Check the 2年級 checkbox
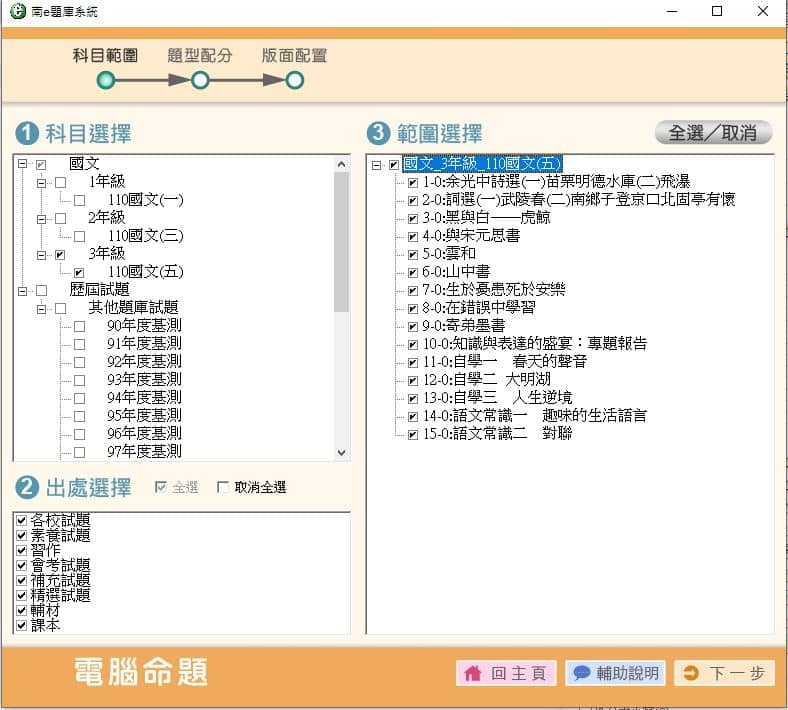 (60, 219)
